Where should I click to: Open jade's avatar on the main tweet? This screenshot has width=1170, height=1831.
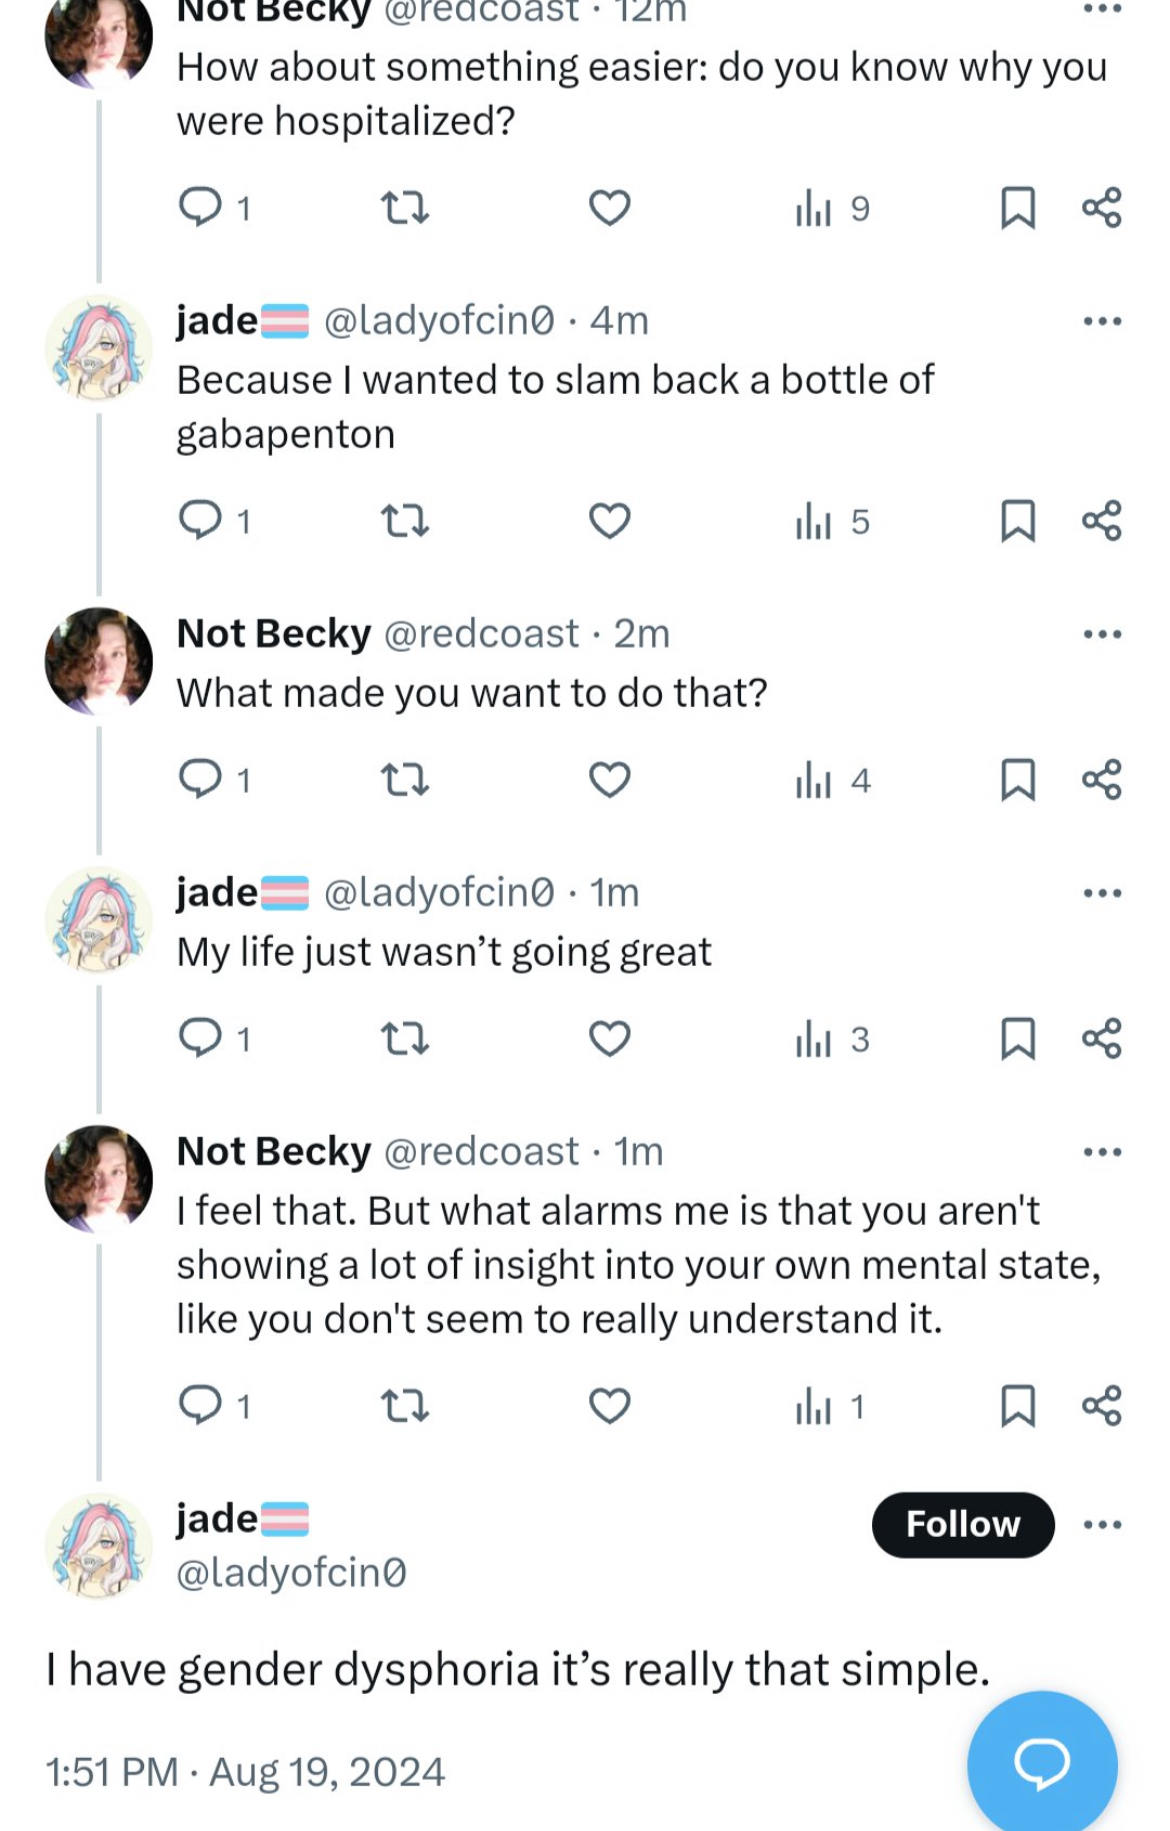click(x=99, y=1545)
